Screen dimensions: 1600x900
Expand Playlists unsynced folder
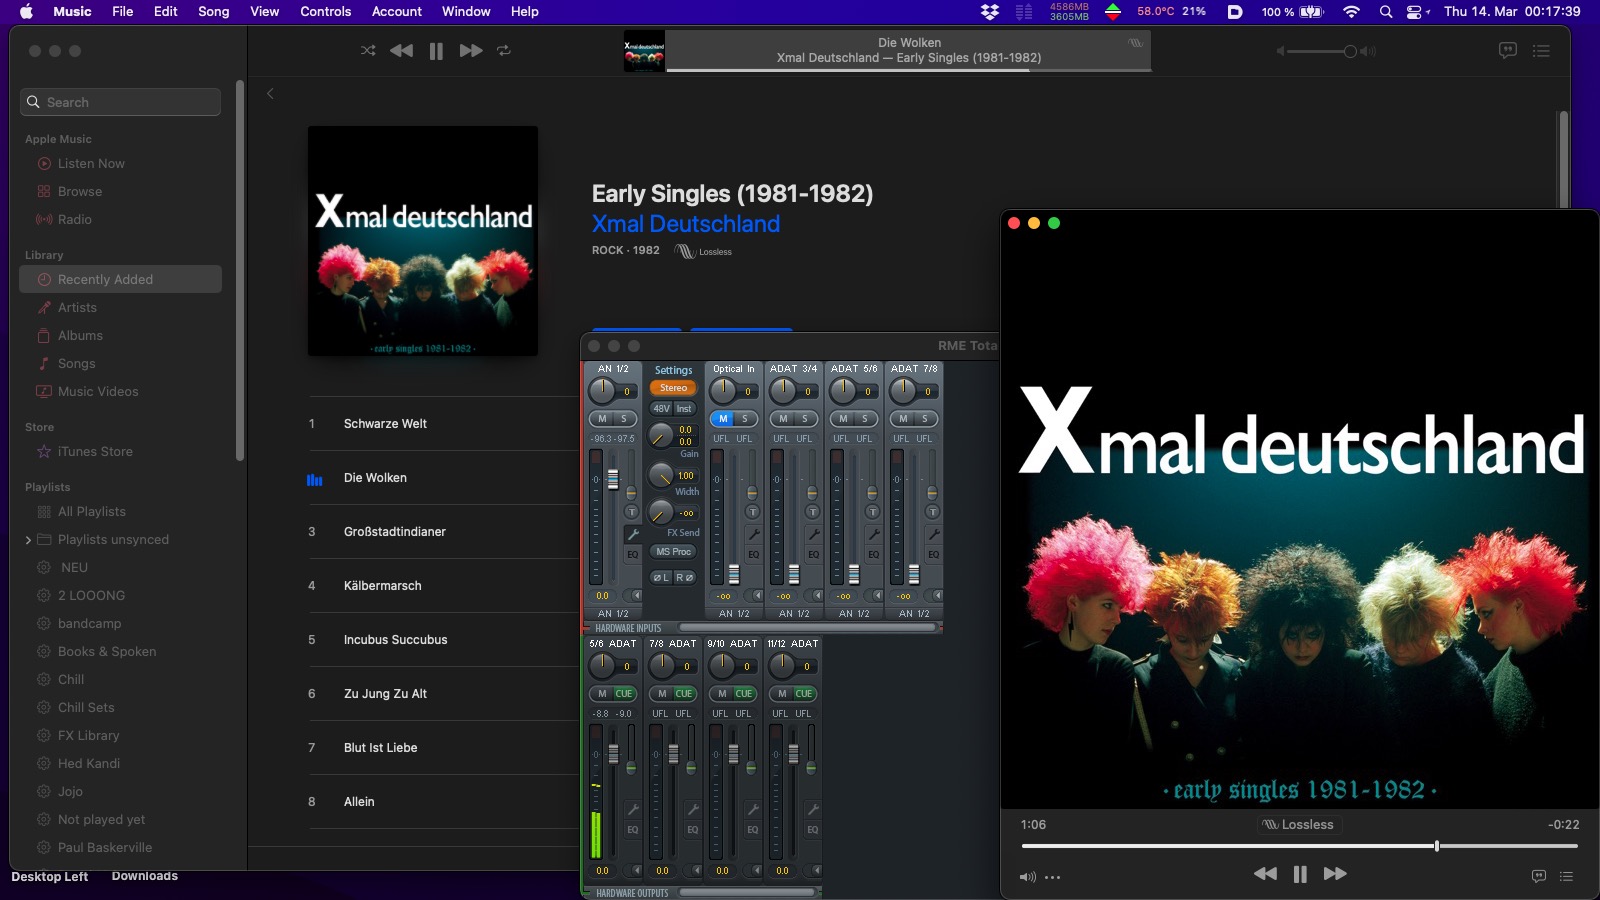tap(28, 540)
